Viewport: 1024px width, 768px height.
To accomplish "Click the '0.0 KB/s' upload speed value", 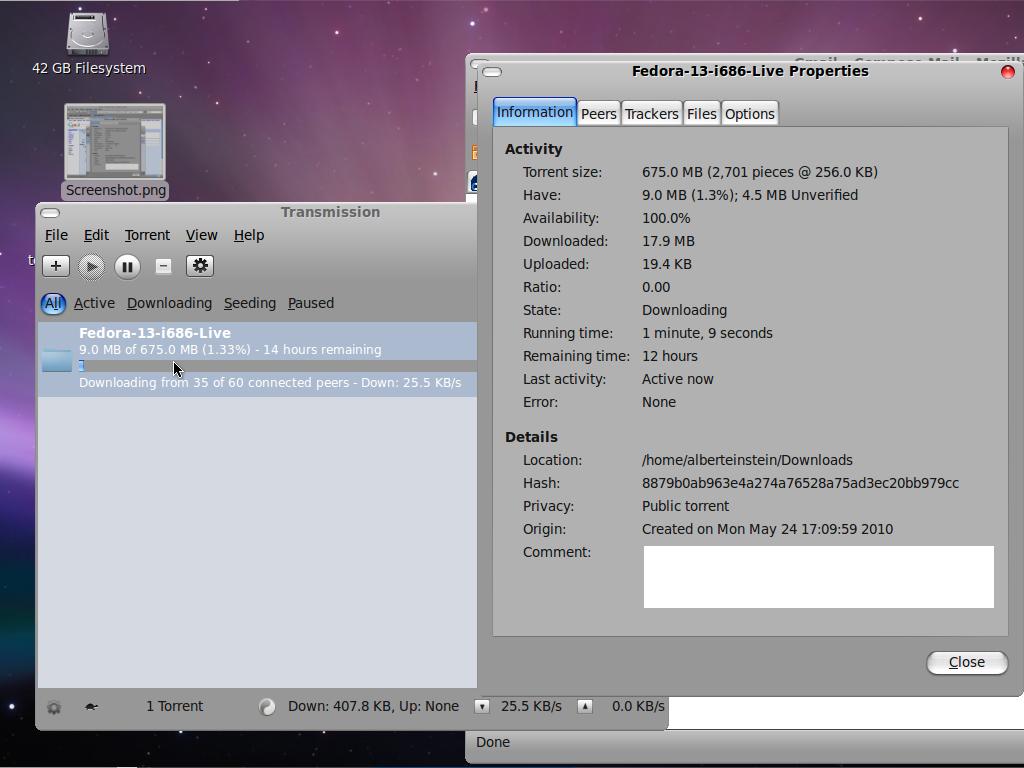I will point(638,707).
